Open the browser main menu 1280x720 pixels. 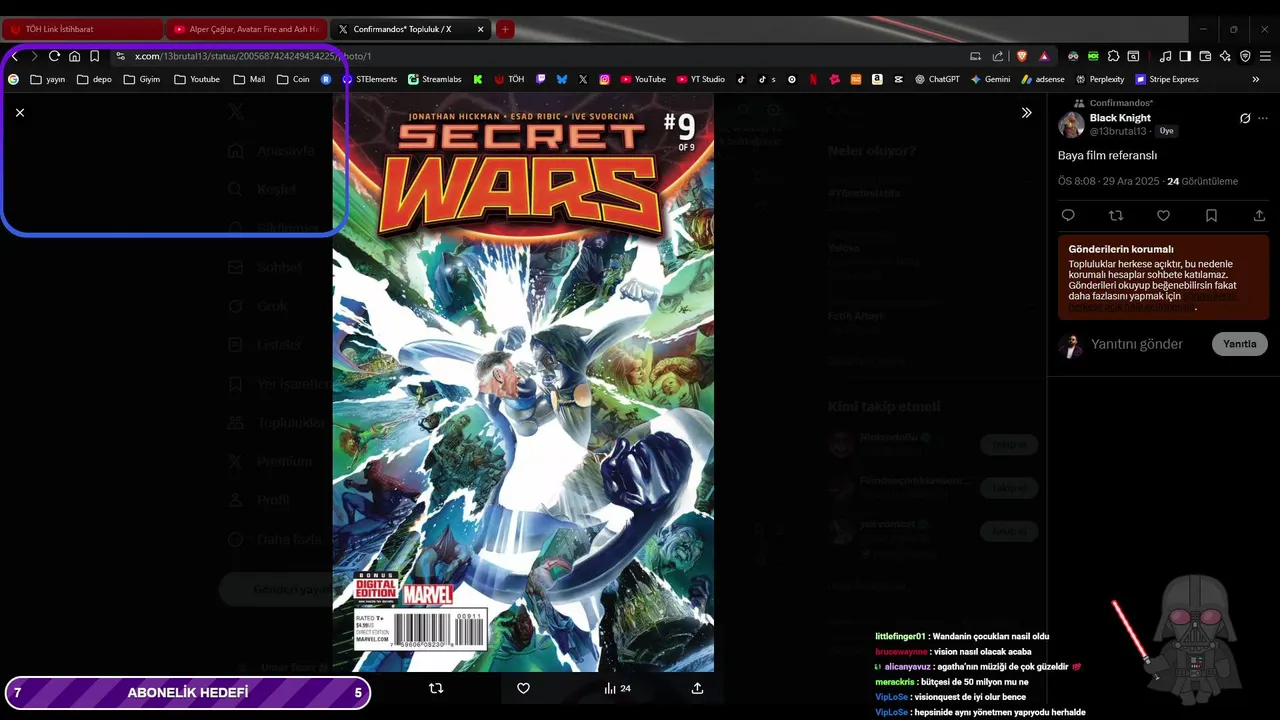click(1265, 56)
